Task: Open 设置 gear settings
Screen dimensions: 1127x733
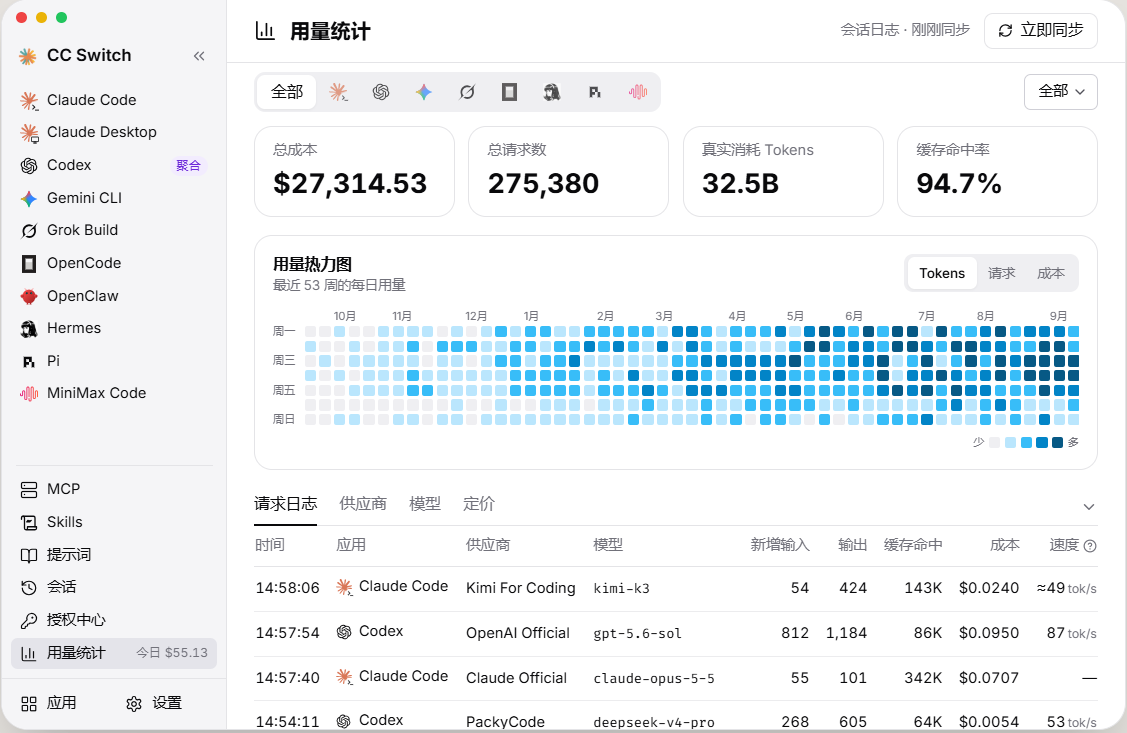Action: point(154,703)
